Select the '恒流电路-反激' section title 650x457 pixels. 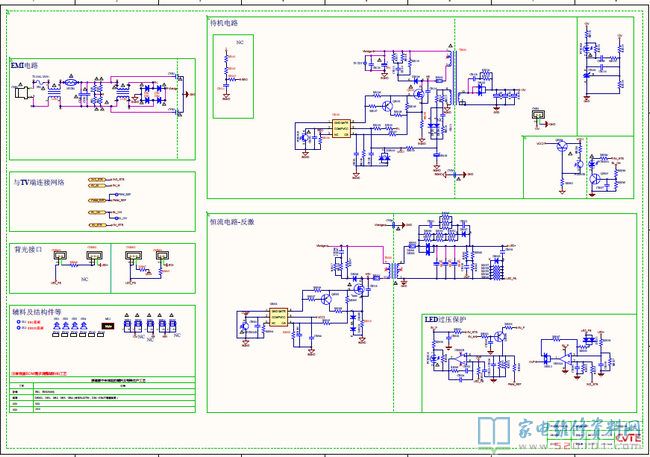pyautogui.click(x=232, y=222)
